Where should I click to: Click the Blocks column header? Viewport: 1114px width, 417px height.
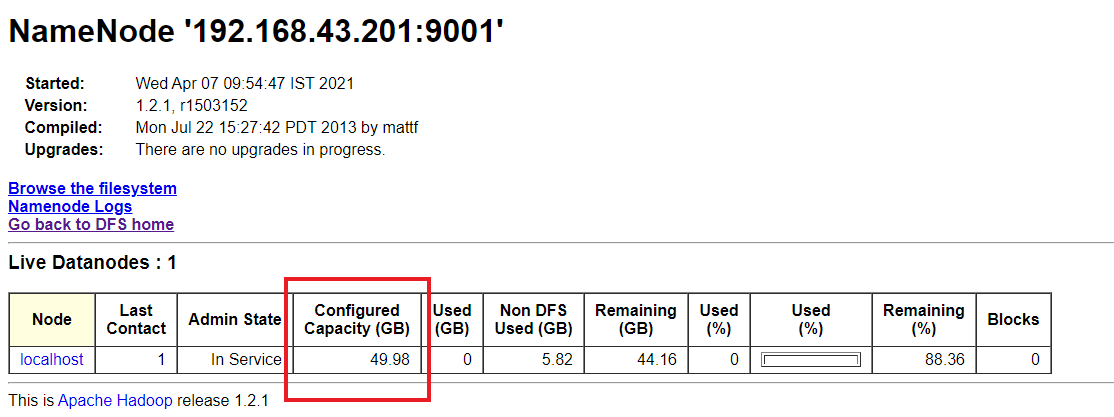1013,319
